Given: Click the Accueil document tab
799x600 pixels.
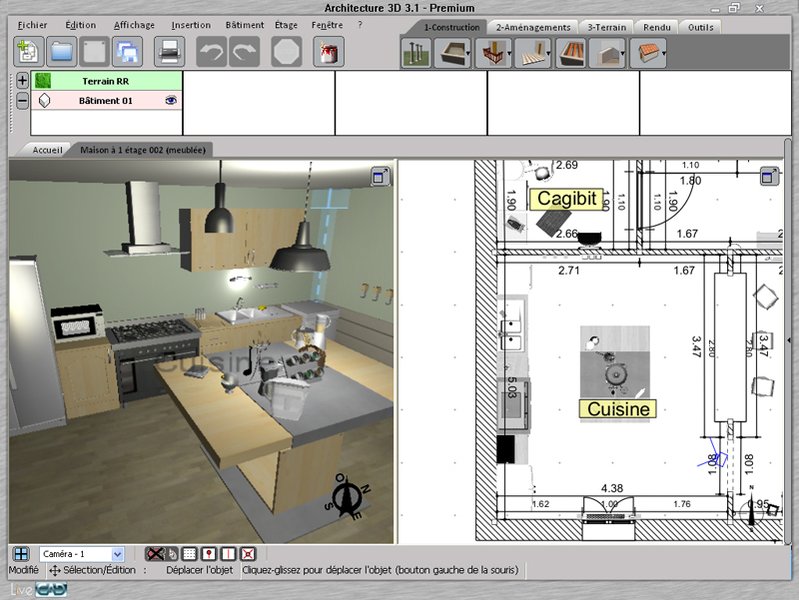Looking at the screenshot, I should coord(47,149).
